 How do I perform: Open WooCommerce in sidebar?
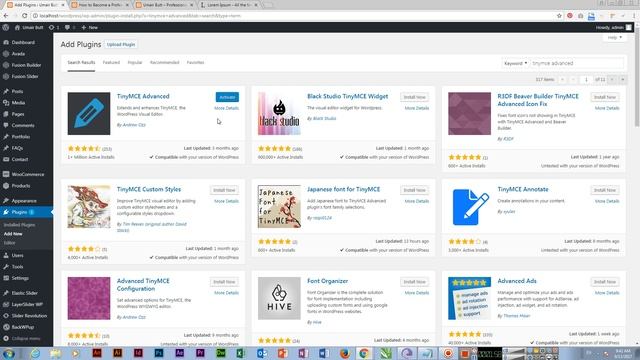(28, 174)
